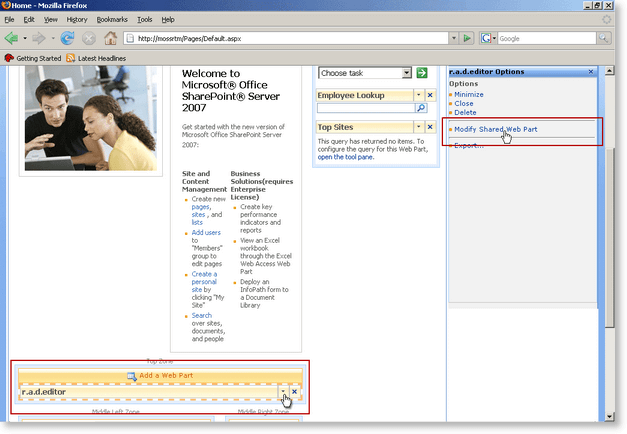The image size is (627, 434).
Task: Click the Add a Web Part icon
Action: (132, 376)
